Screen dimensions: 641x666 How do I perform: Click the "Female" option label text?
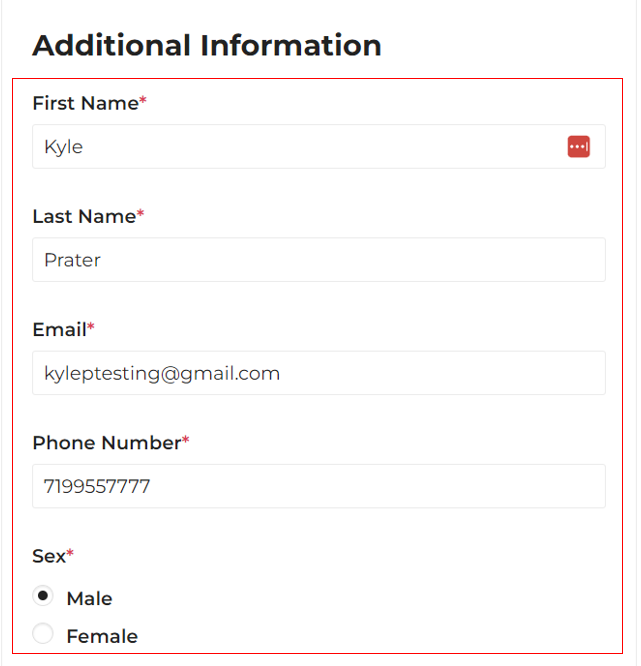click(x=102, y=636)
